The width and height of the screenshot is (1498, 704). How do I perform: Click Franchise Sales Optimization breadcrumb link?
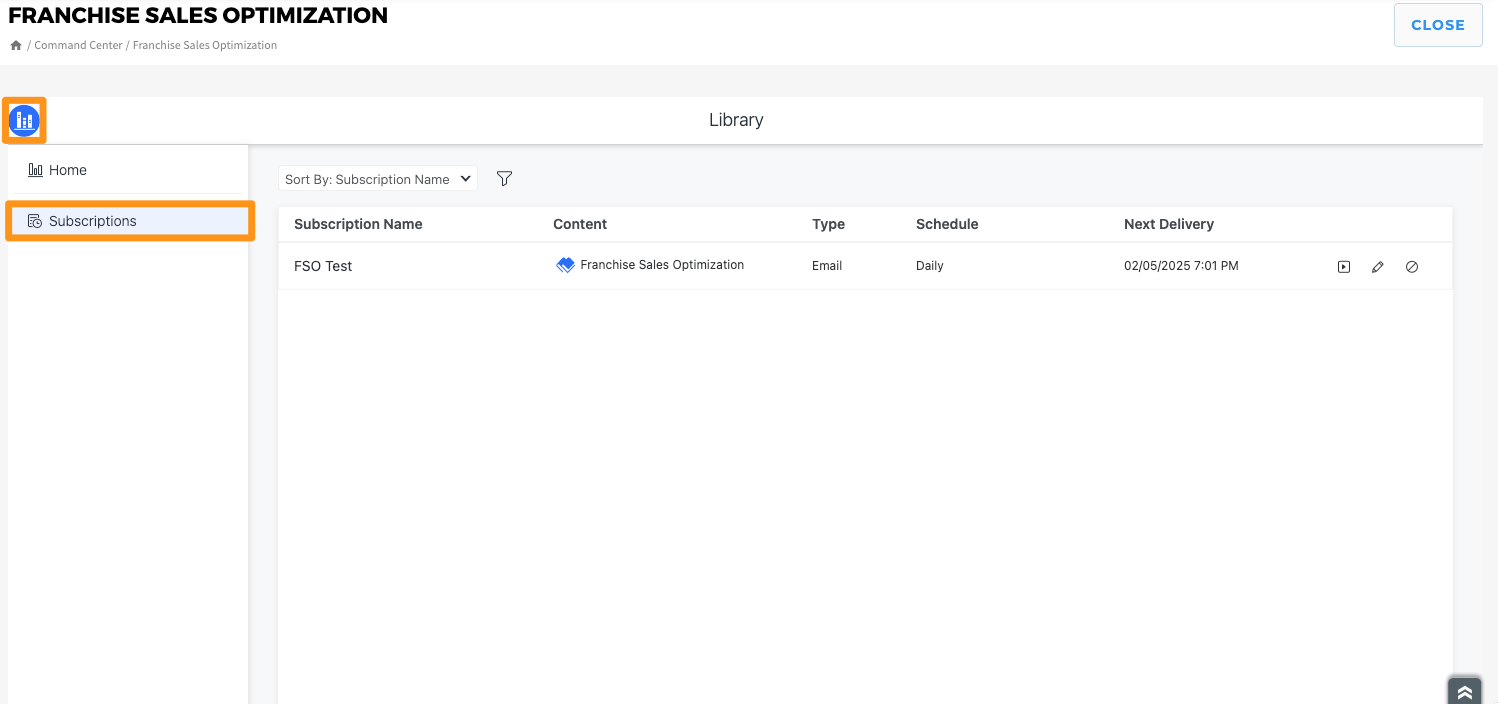coord(205,45)
